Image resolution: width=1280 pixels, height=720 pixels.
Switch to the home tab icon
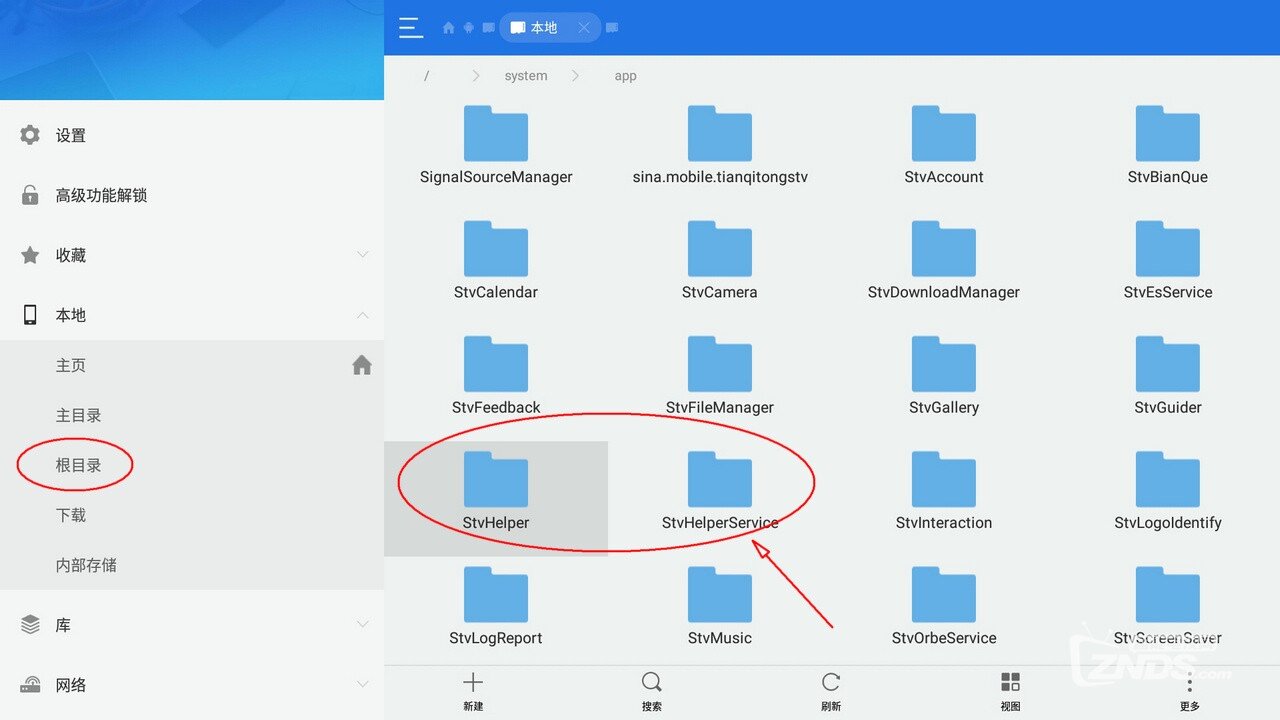[x=448, y=28]
